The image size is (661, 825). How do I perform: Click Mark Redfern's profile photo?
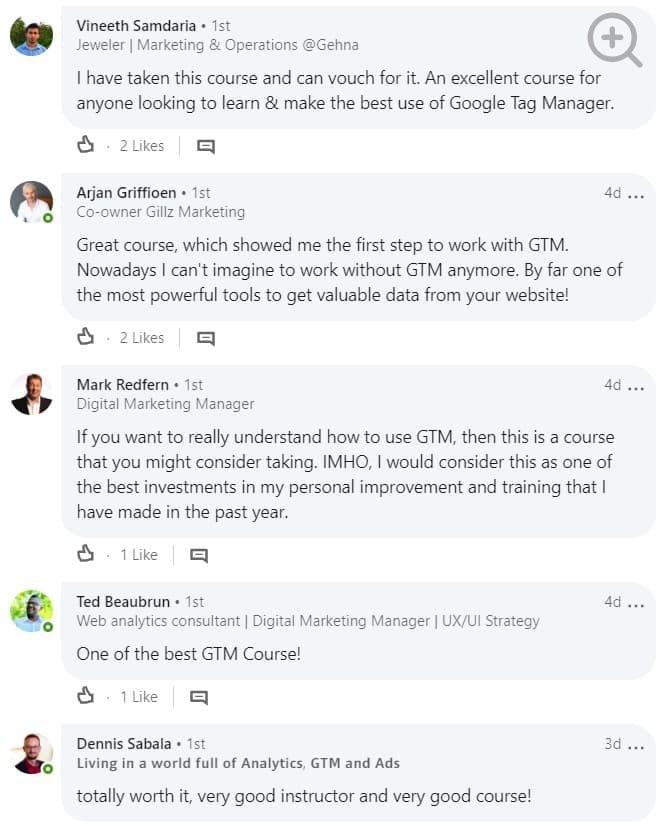pos(31,394)
